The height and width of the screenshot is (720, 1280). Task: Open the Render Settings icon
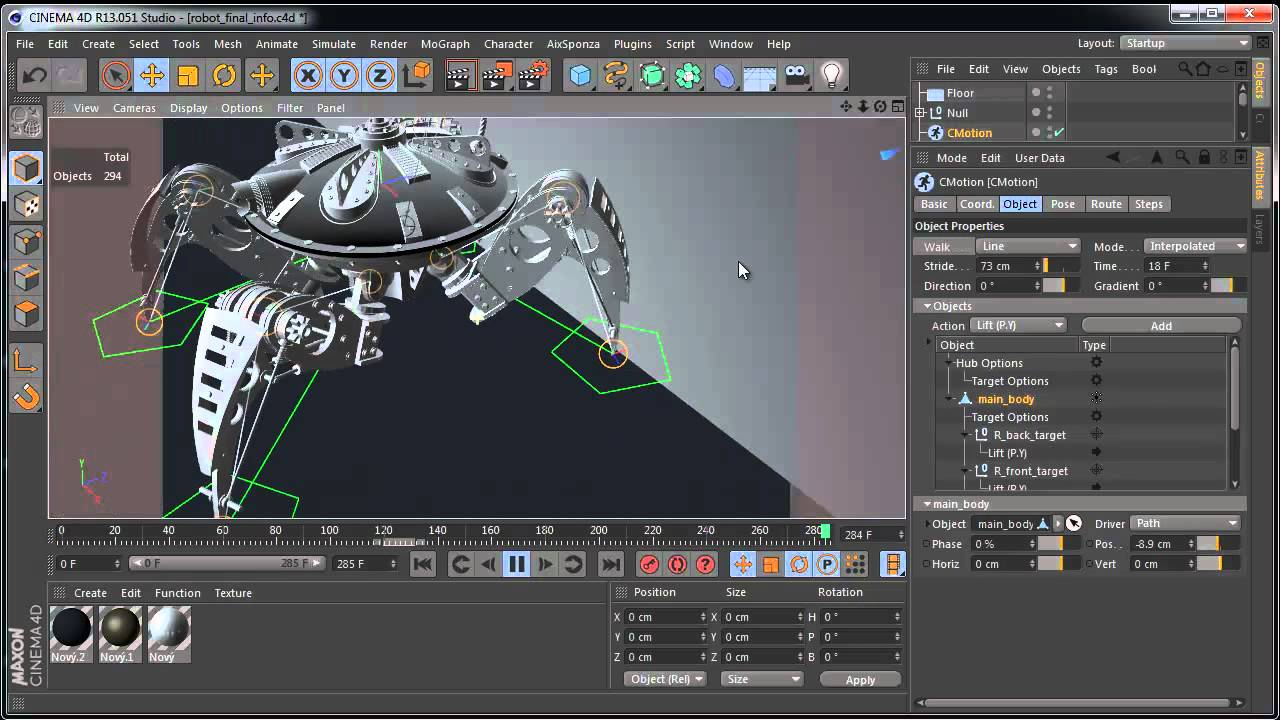pyautogui.click(x=534, y=75)
